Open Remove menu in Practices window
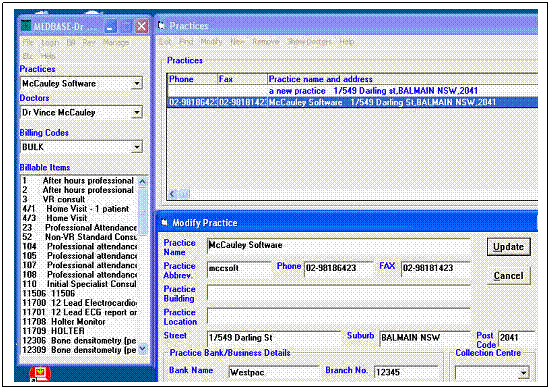The width and height of the screenshot is (551, 390). tap(266, 42)
